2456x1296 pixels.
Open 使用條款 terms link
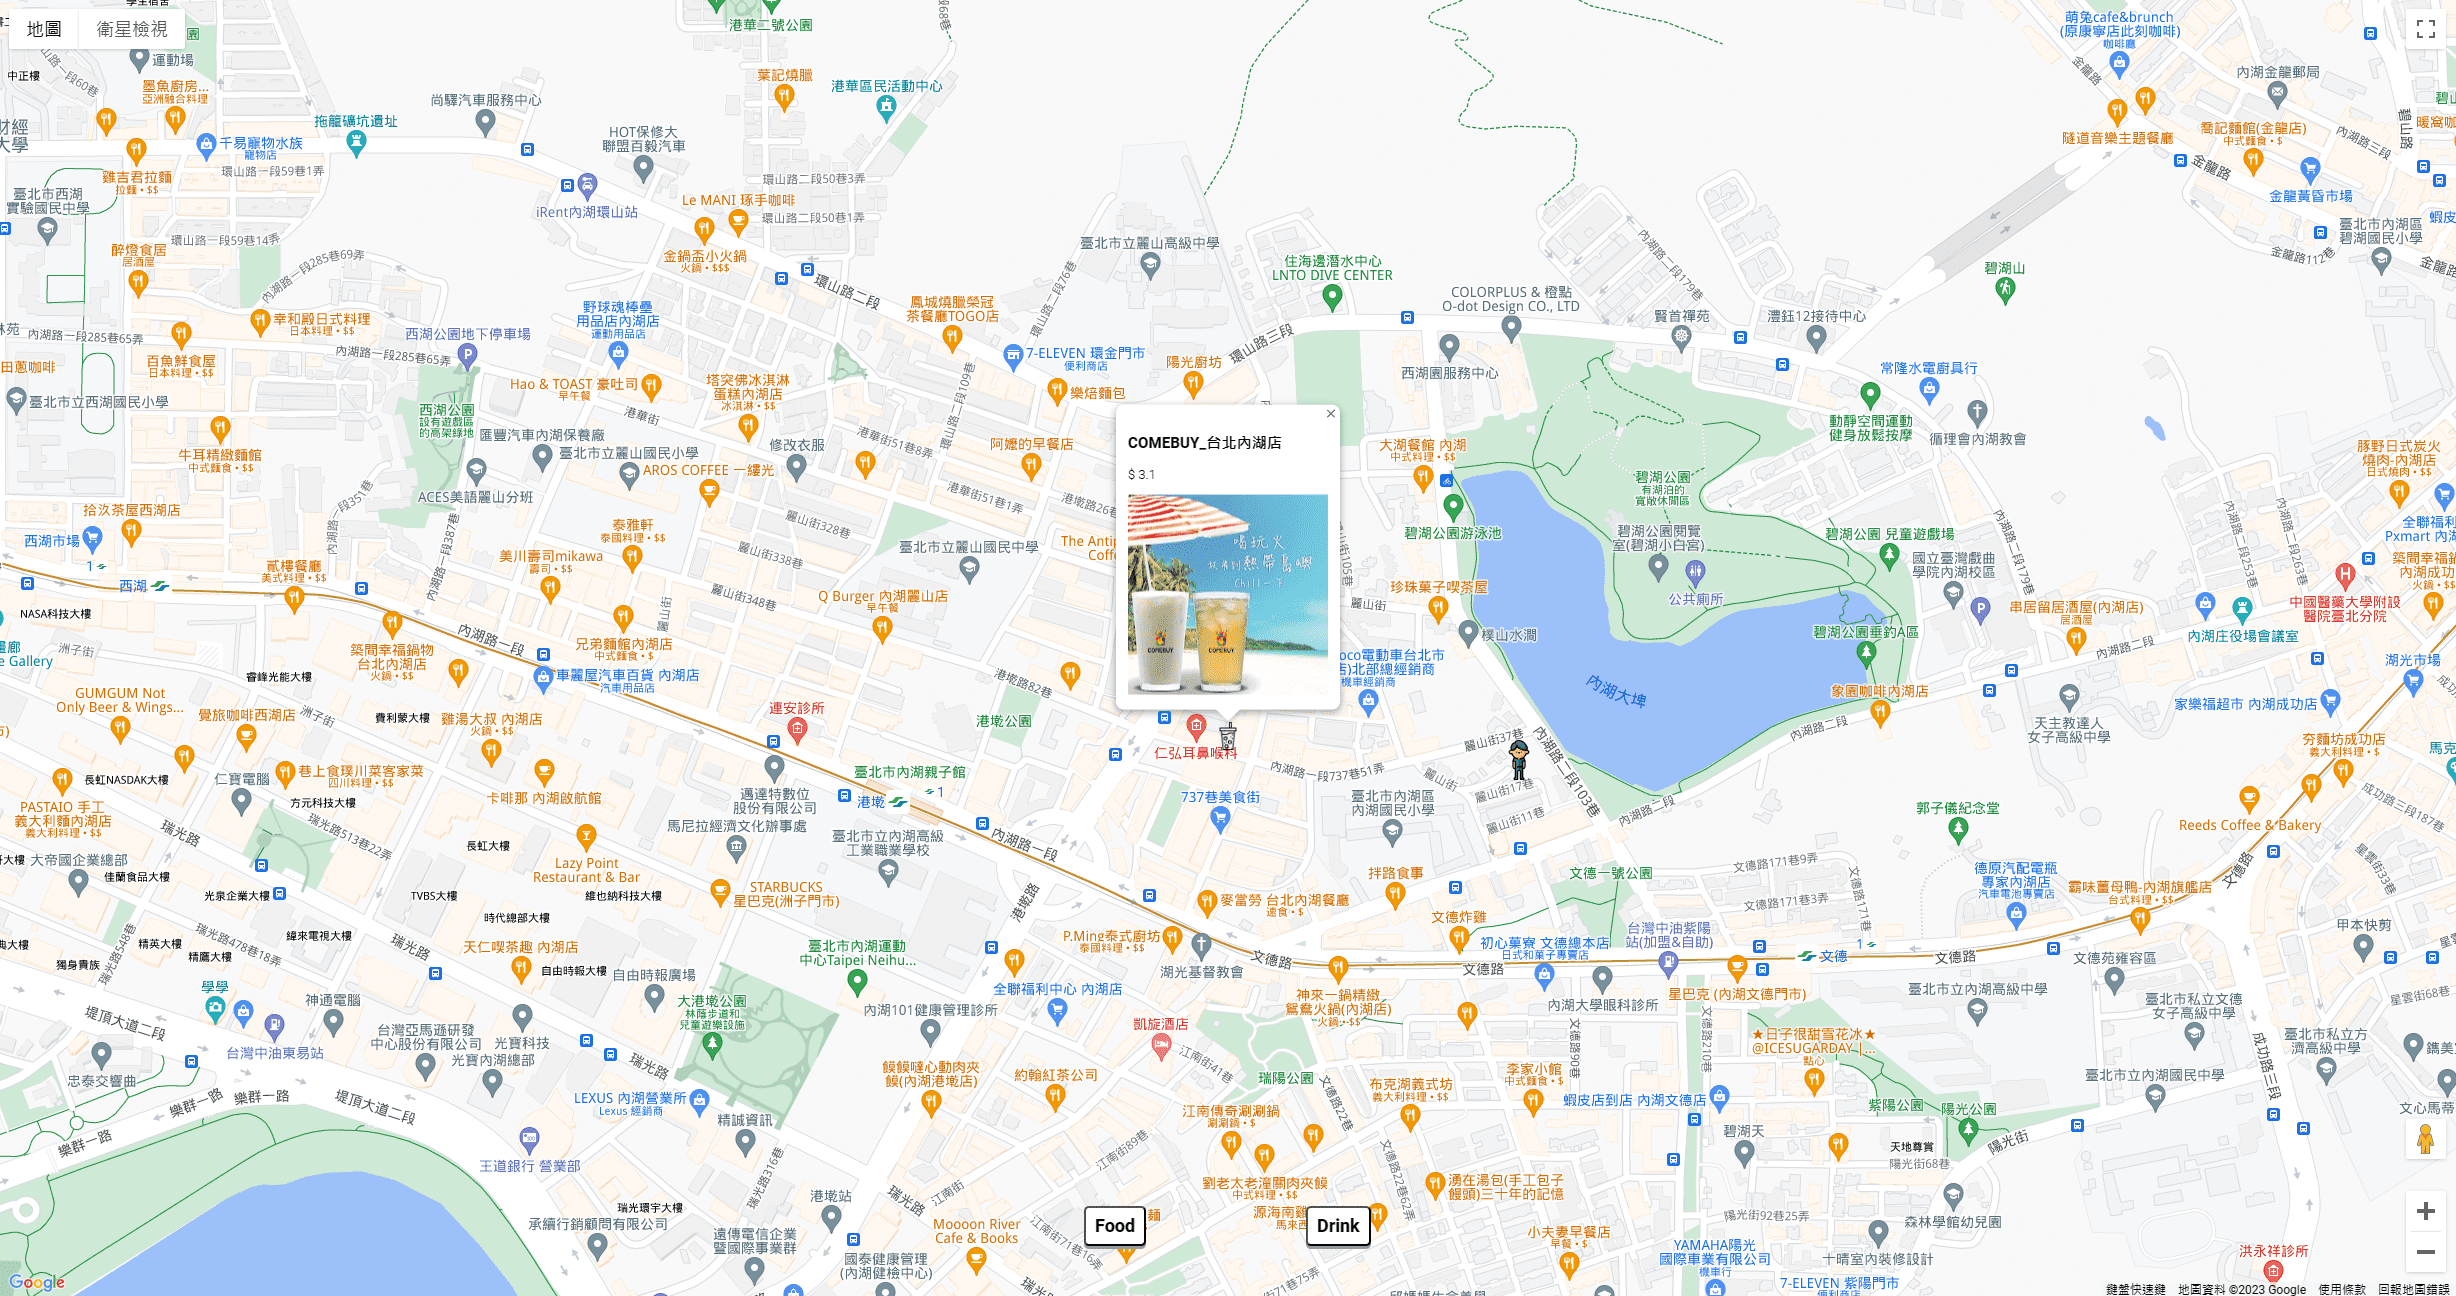(2342, 1289)
